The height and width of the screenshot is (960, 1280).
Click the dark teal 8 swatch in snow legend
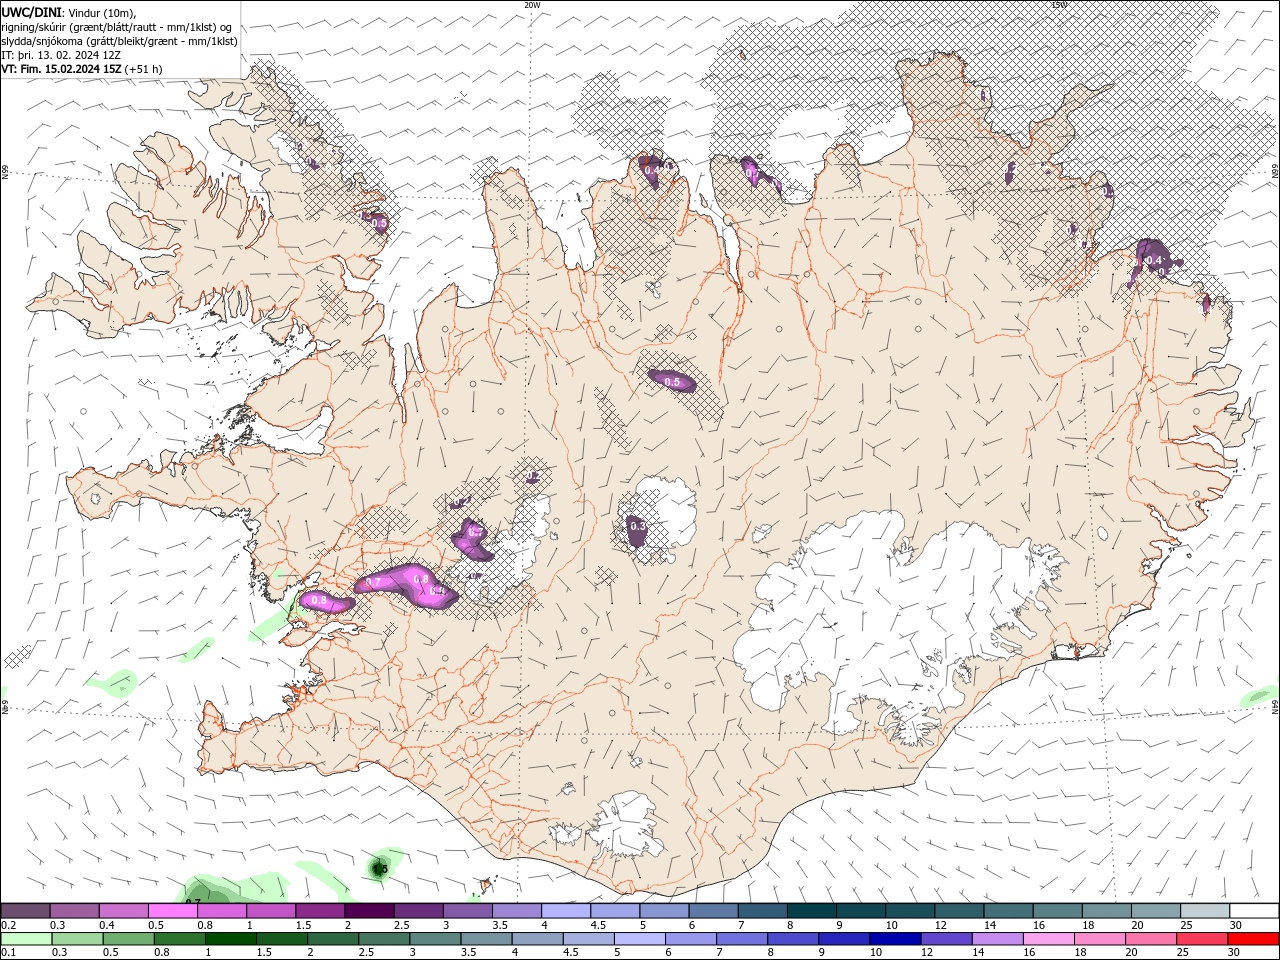[811, 911]
